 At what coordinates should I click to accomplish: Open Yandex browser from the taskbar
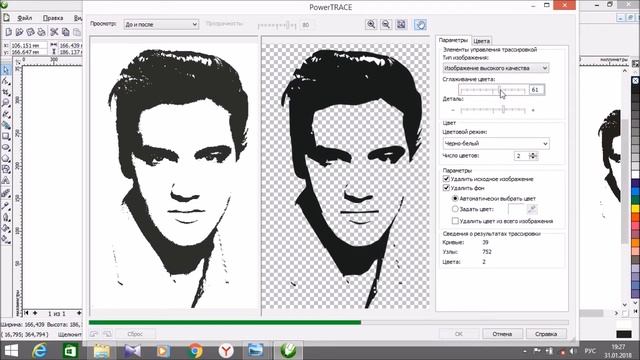226,351
